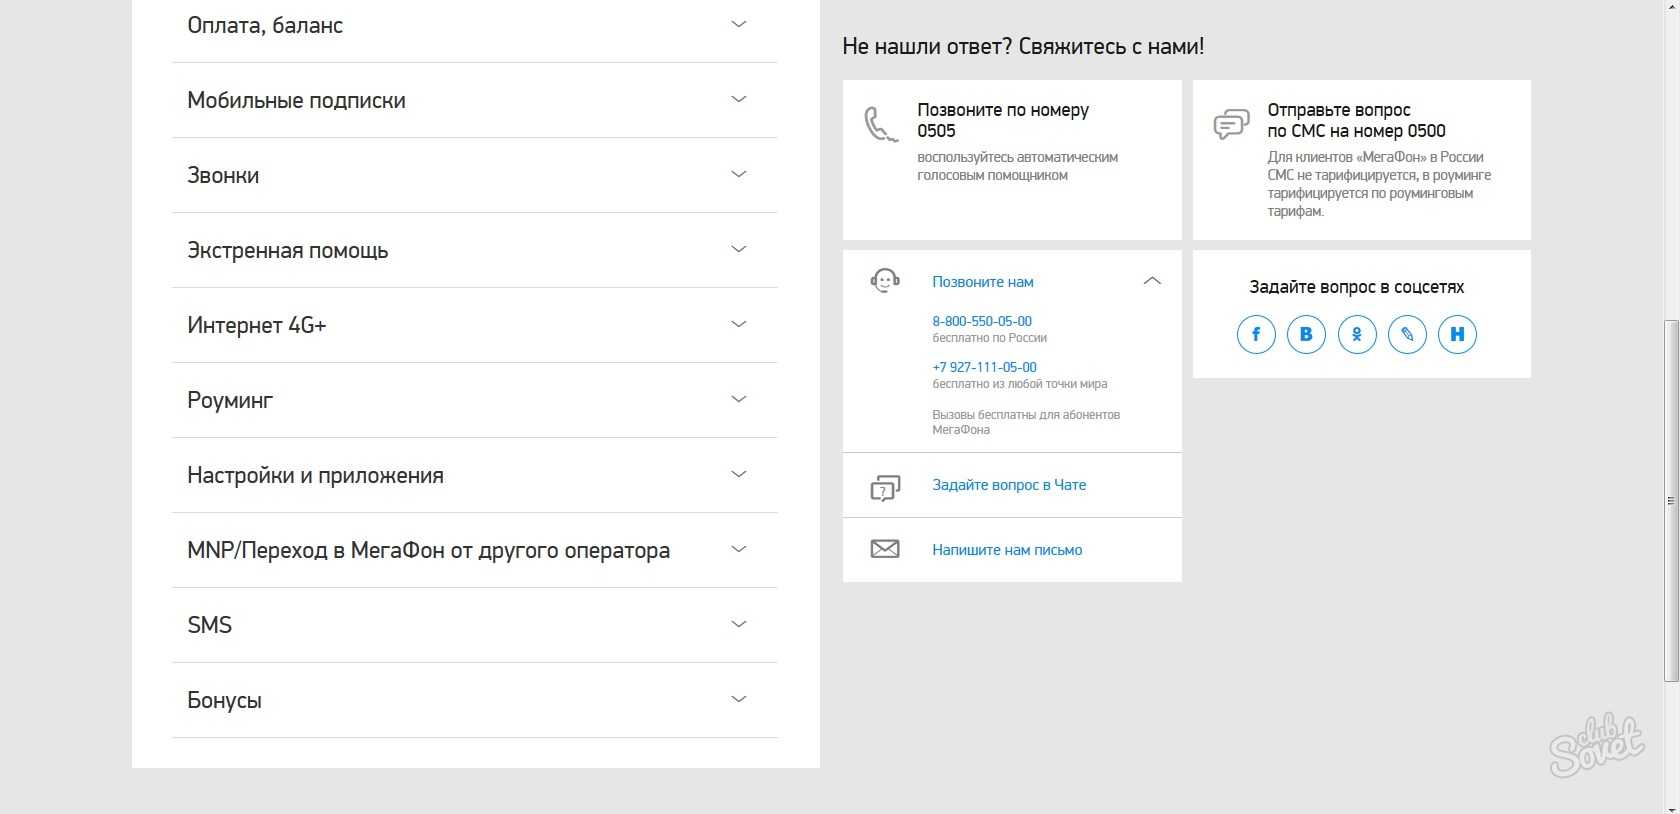Open the 'Напишите нам письмо' link
Image resolution: width=1680 pixels, height=814 pixels.
[1007, 550]
